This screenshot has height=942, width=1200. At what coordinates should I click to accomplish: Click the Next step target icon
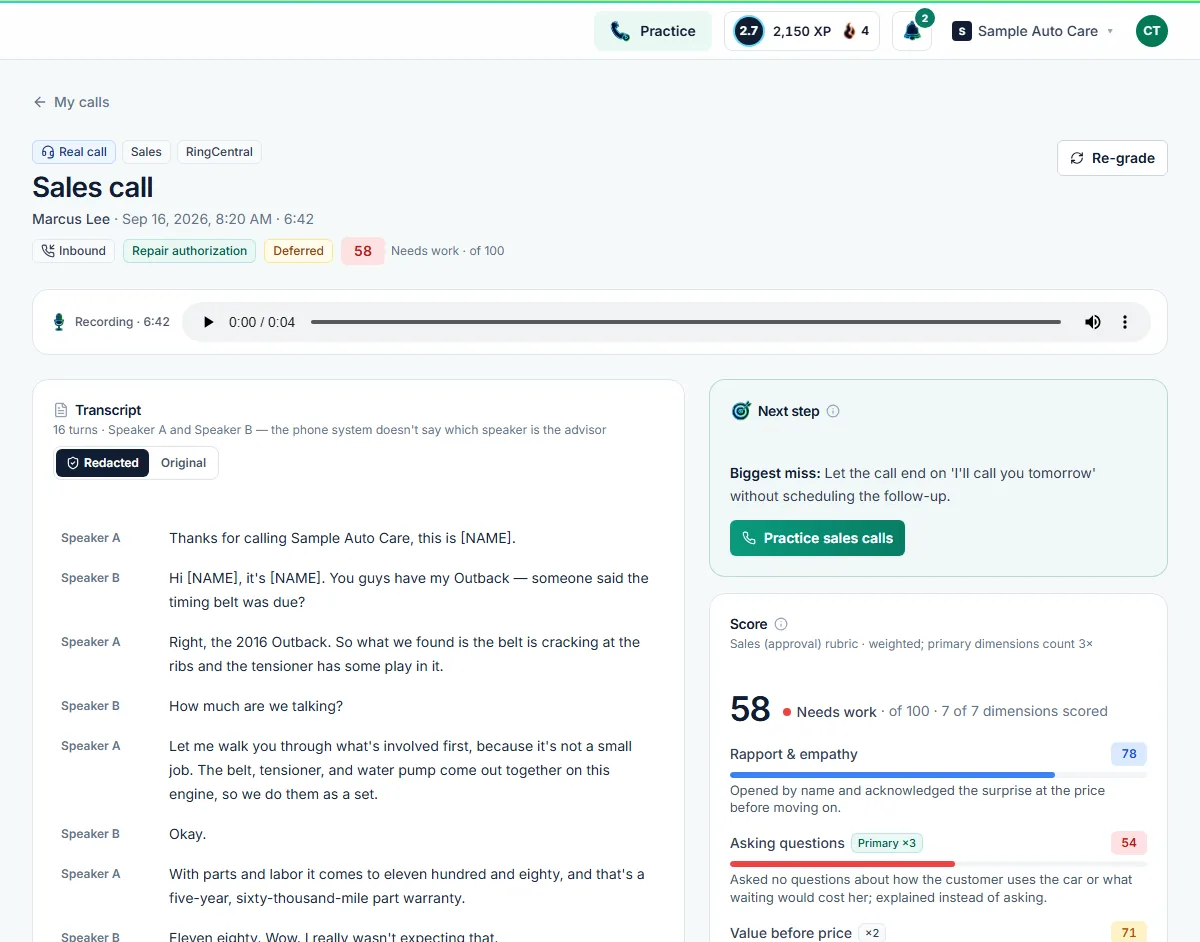click(741, 411)
